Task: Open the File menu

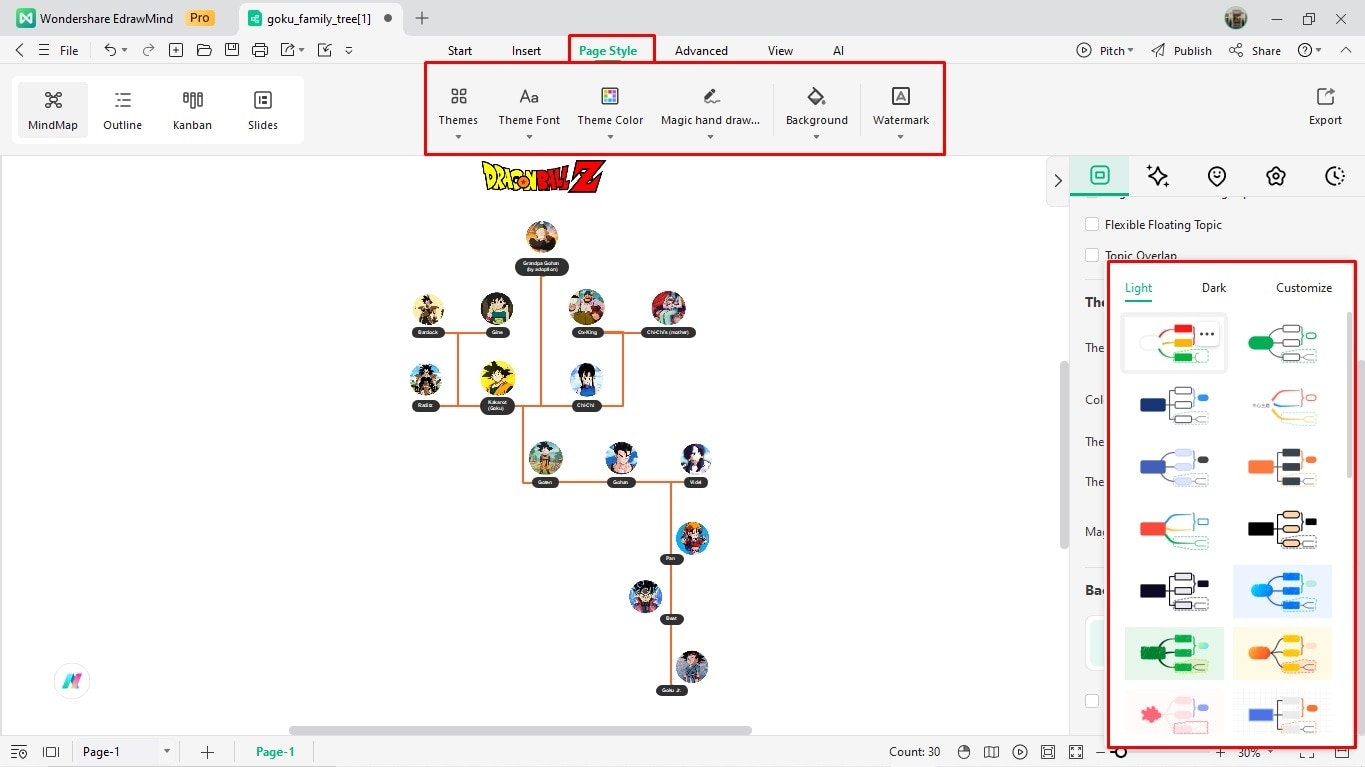Action: [x=69, y=51]
